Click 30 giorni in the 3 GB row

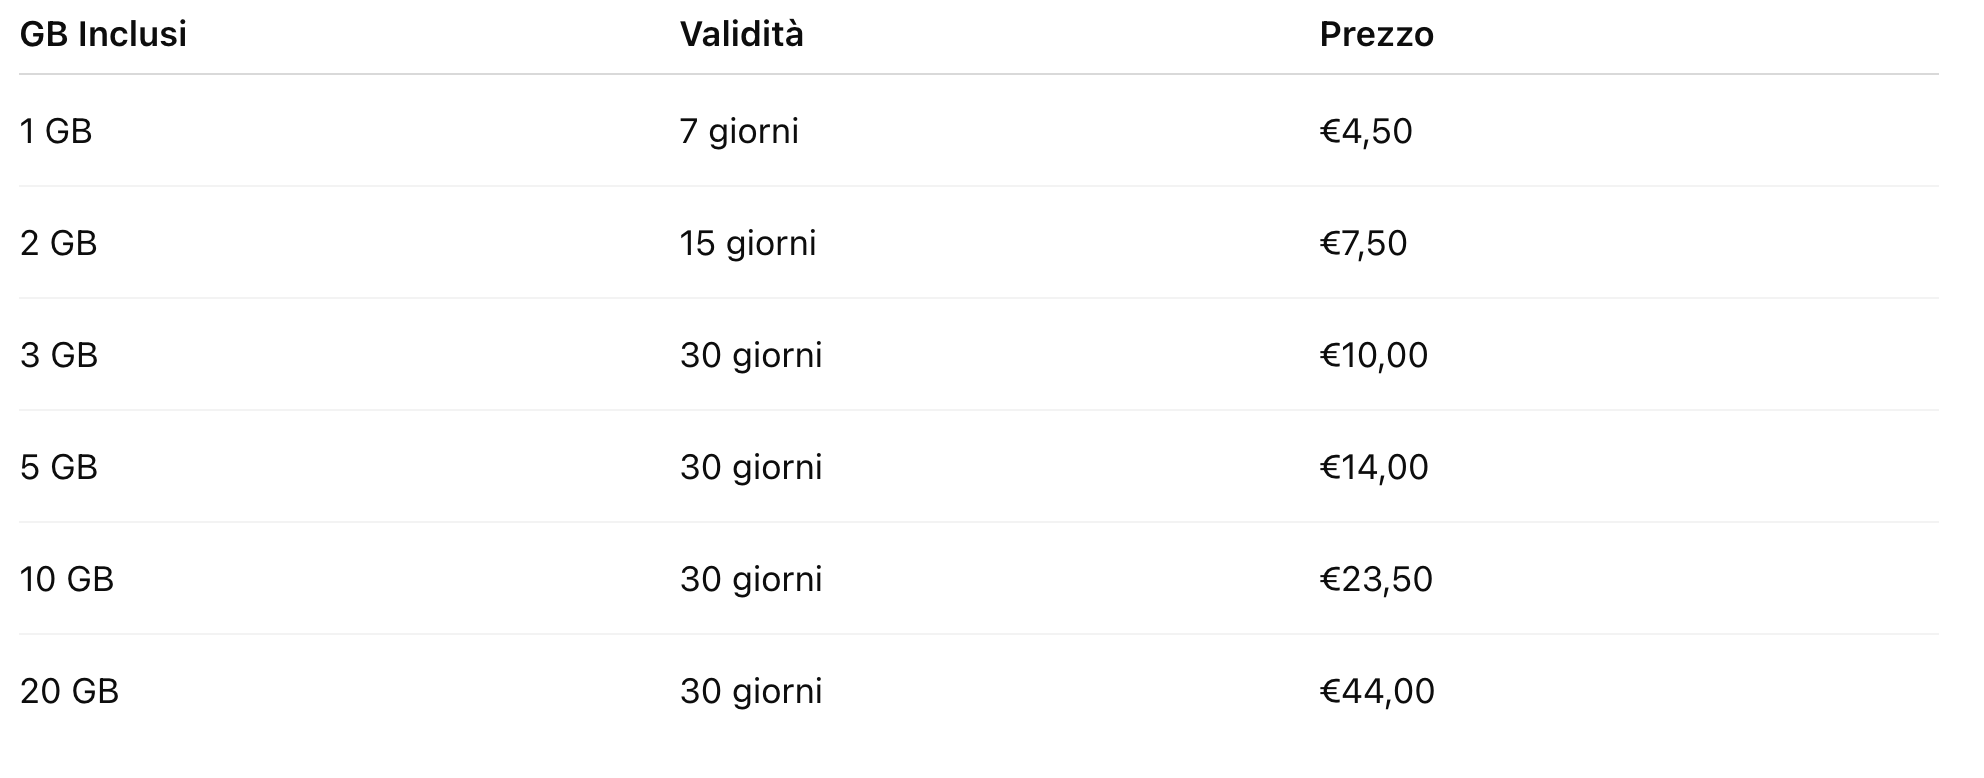point(751,355)
